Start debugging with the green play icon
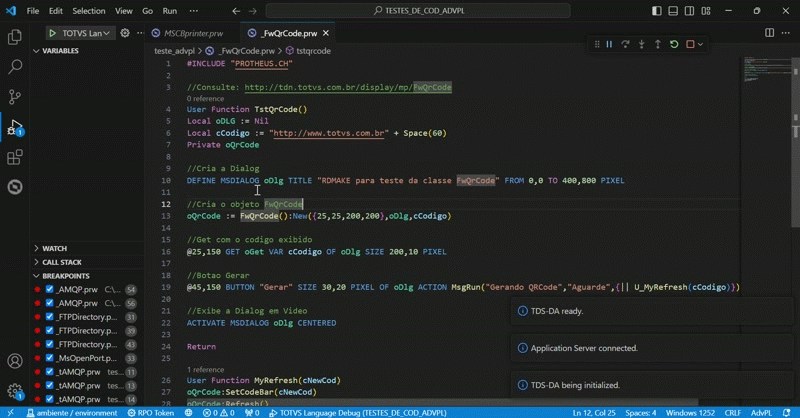 click(x=52, y=33)
